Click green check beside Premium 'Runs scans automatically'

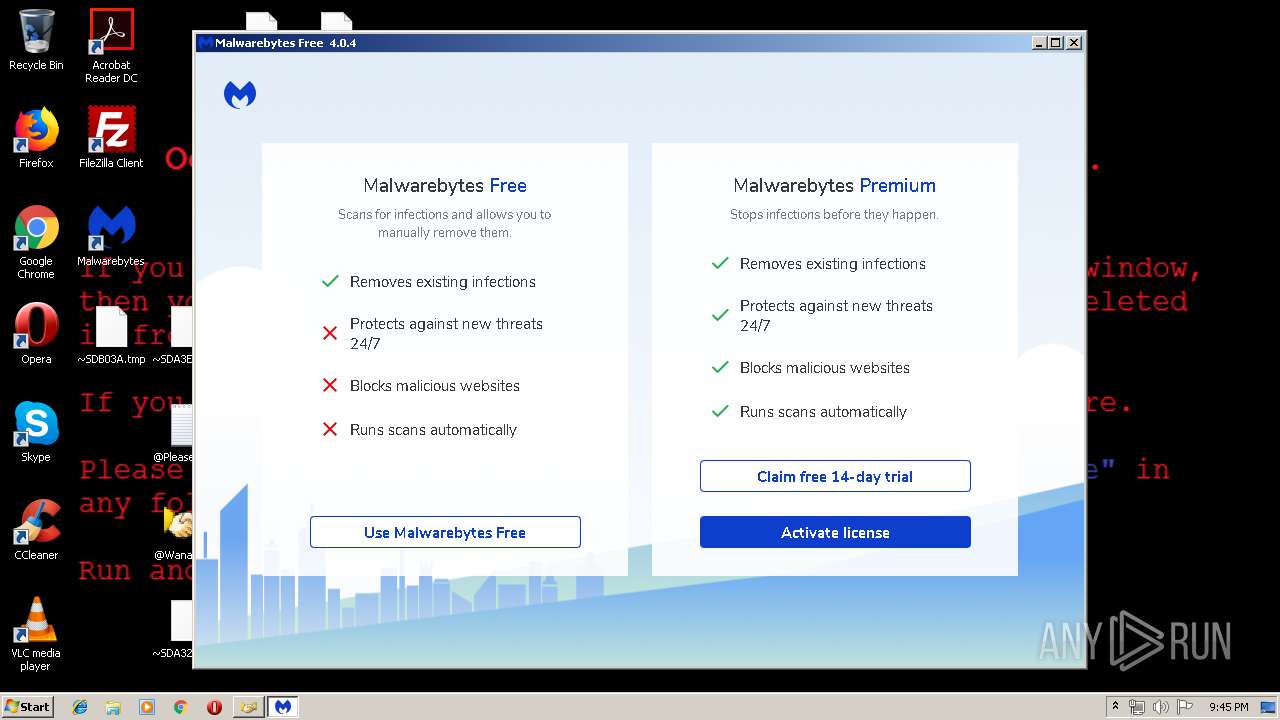coord(720,411)
